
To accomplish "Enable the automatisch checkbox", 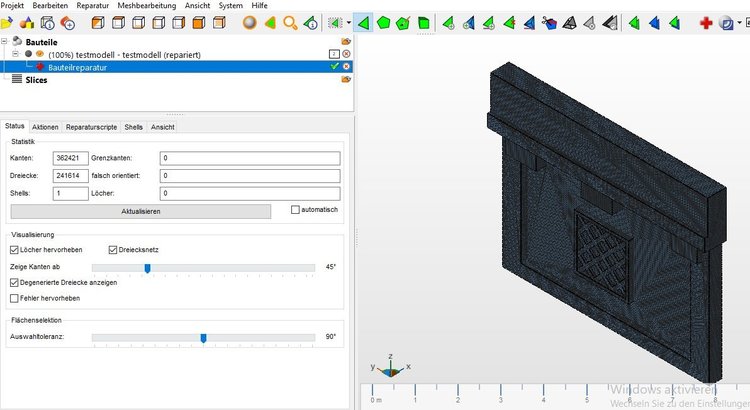I will (296, 210).
